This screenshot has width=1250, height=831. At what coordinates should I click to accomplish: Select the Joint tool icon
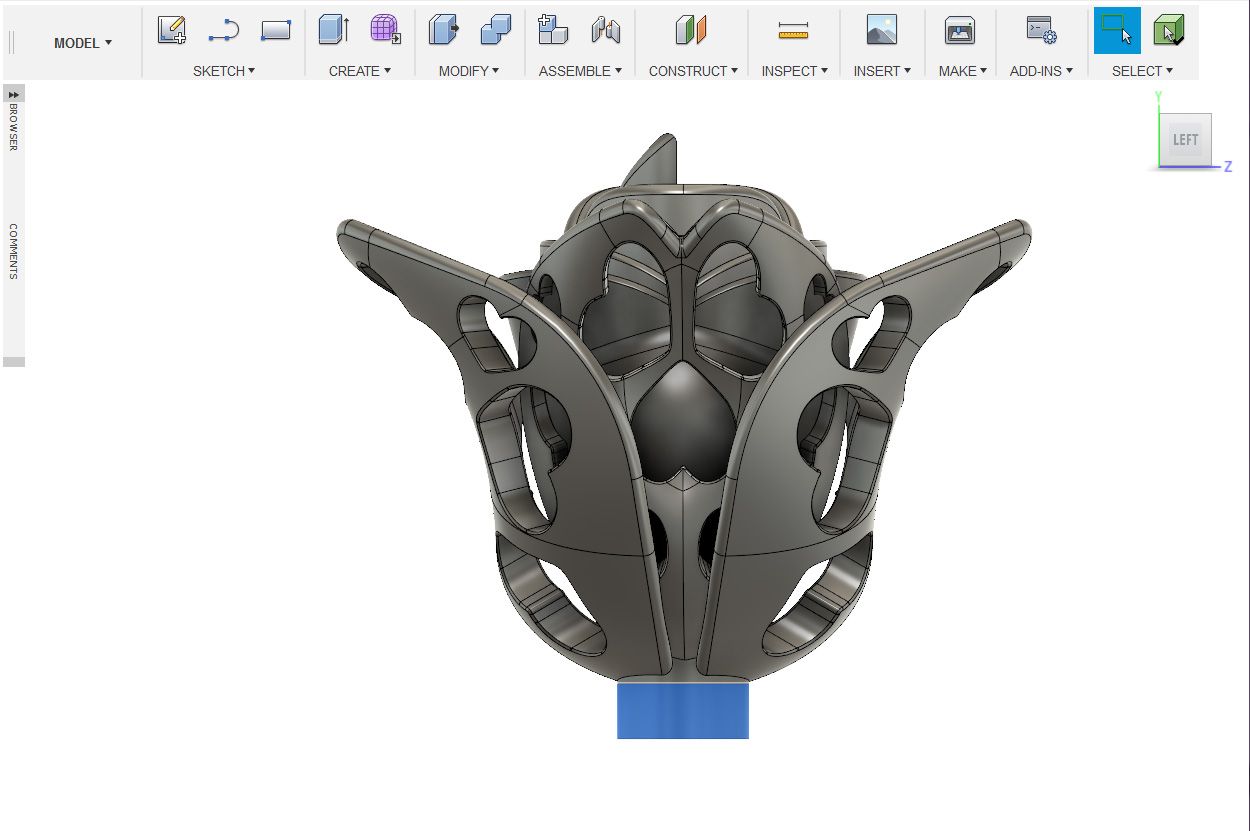[606, 31]
